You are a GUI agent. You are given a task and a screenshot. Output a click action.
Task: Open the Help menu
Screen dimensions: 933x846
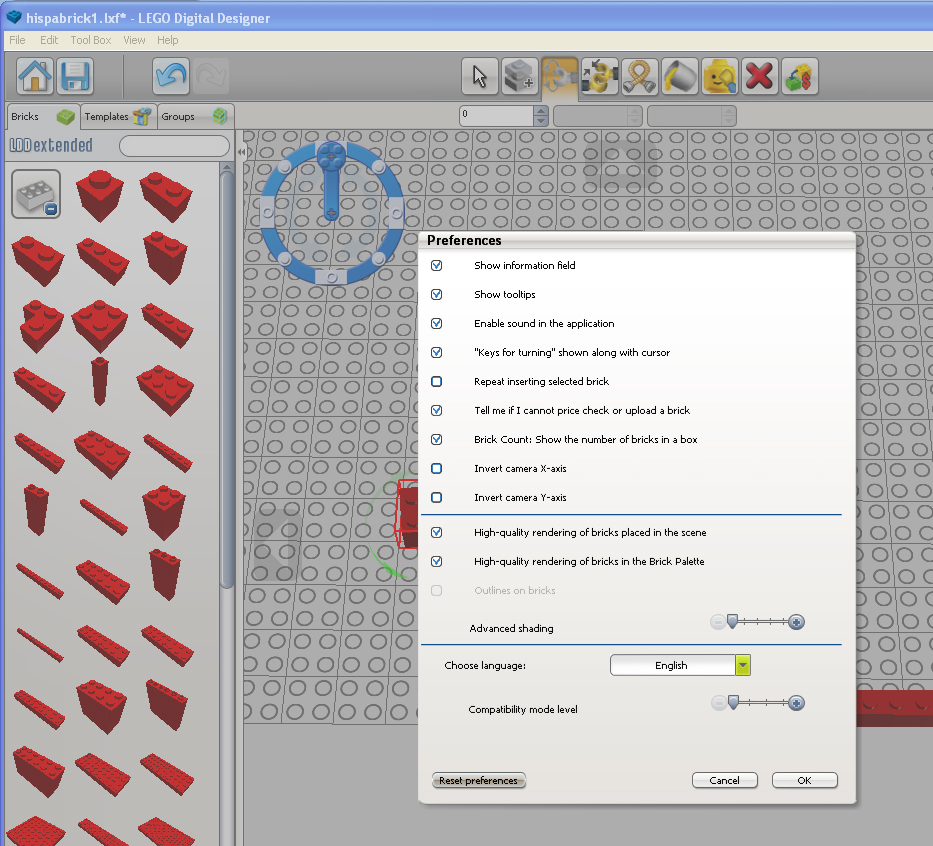point(168,40)
